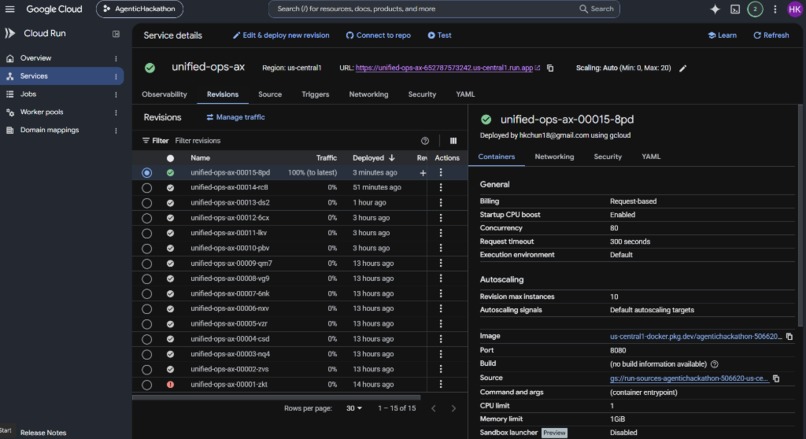
Task: Open actions menu for unified-ops-ax-00001-zkt
Action: tap(441, 385)
